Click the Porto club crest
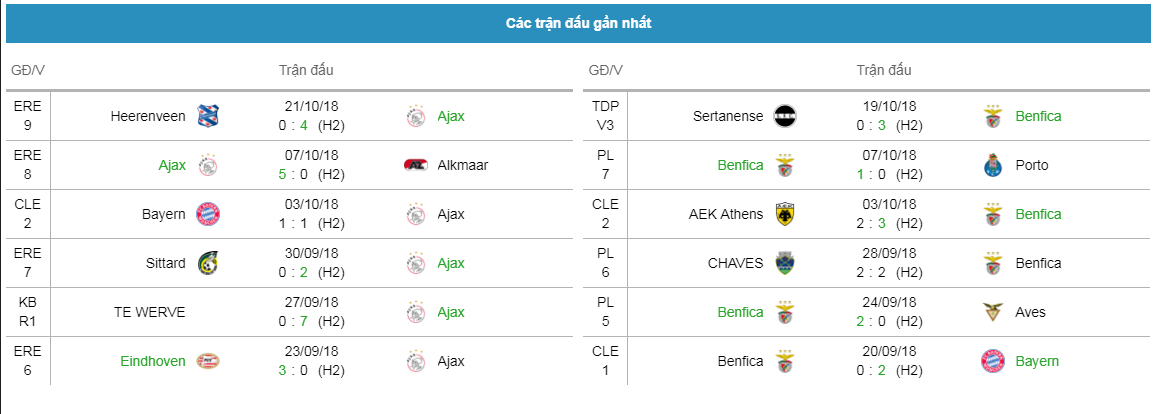This screenshot has width=1156, height=414. point(993,165)
